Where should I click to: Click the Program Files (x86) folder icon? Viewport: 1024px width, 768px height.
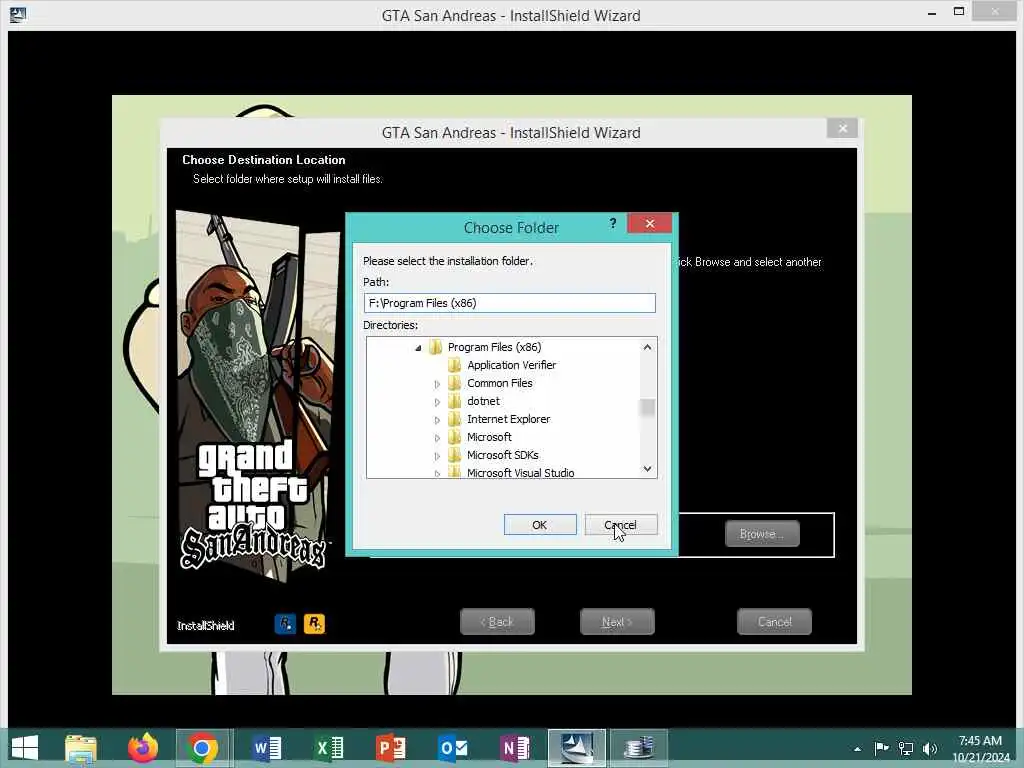(436, 347)
